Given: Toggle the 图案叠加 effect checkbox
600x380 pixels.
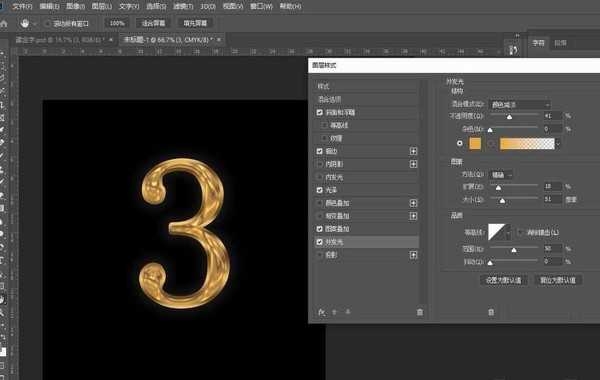Looking at the screenshot, I should coord(320,229).
